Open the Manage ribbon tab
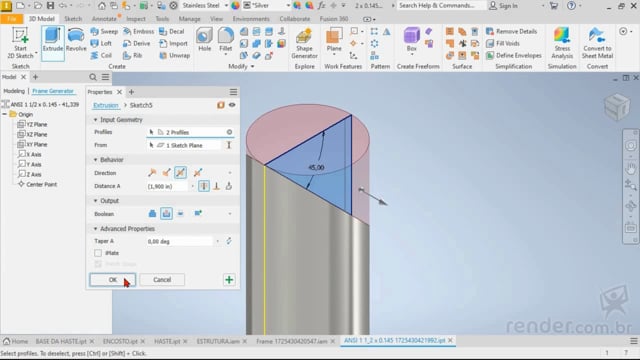The image size is (640, 360). click(190, 19)
